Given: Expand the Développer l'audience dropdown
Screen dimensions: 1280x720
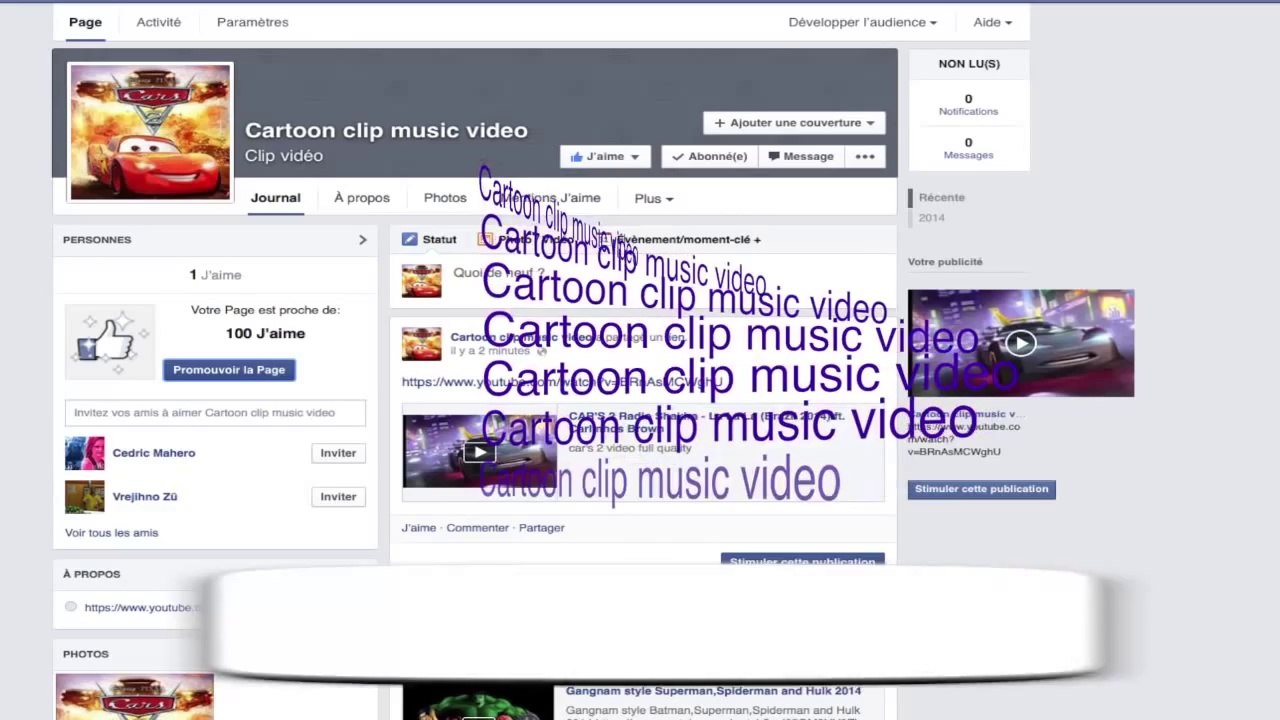Looking at the screenshot, I should click(x=862, y=22).
